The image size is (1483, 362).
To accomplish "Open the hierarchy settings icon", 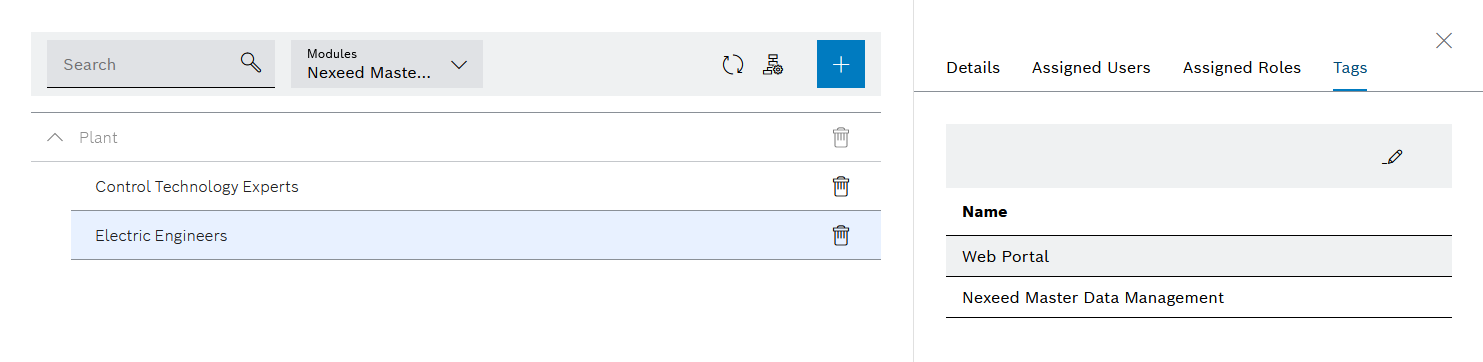I will (772, 65).
